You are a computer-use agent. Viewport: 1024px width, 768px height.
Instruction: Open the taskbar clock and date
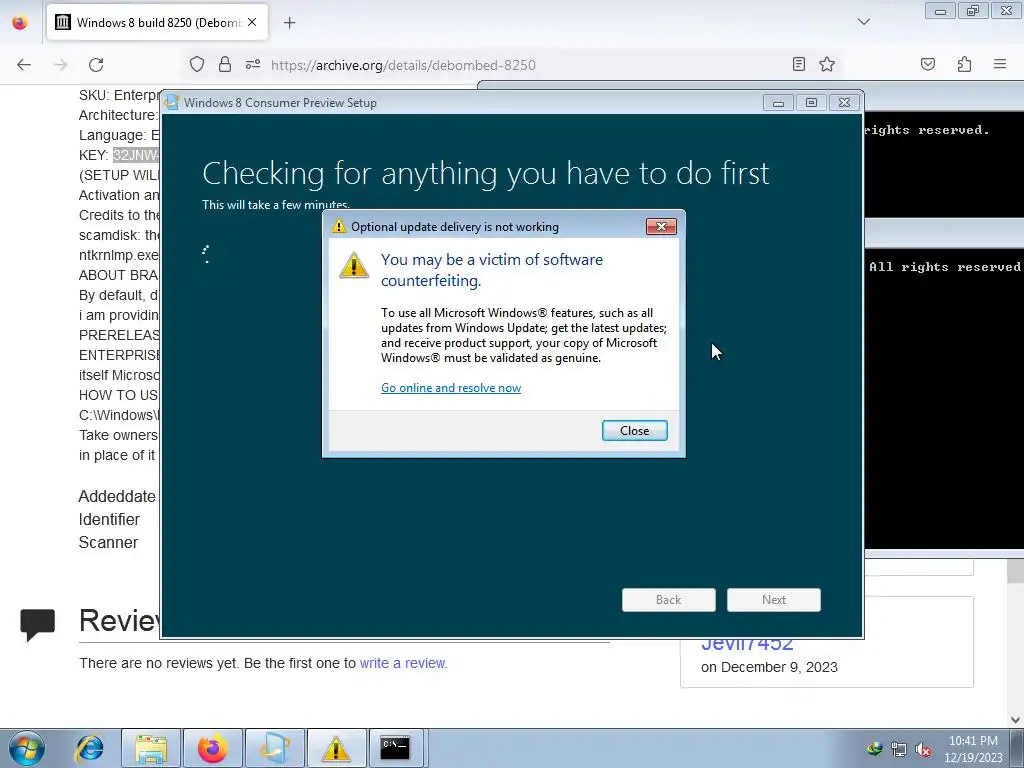click(x=973, y=749)
